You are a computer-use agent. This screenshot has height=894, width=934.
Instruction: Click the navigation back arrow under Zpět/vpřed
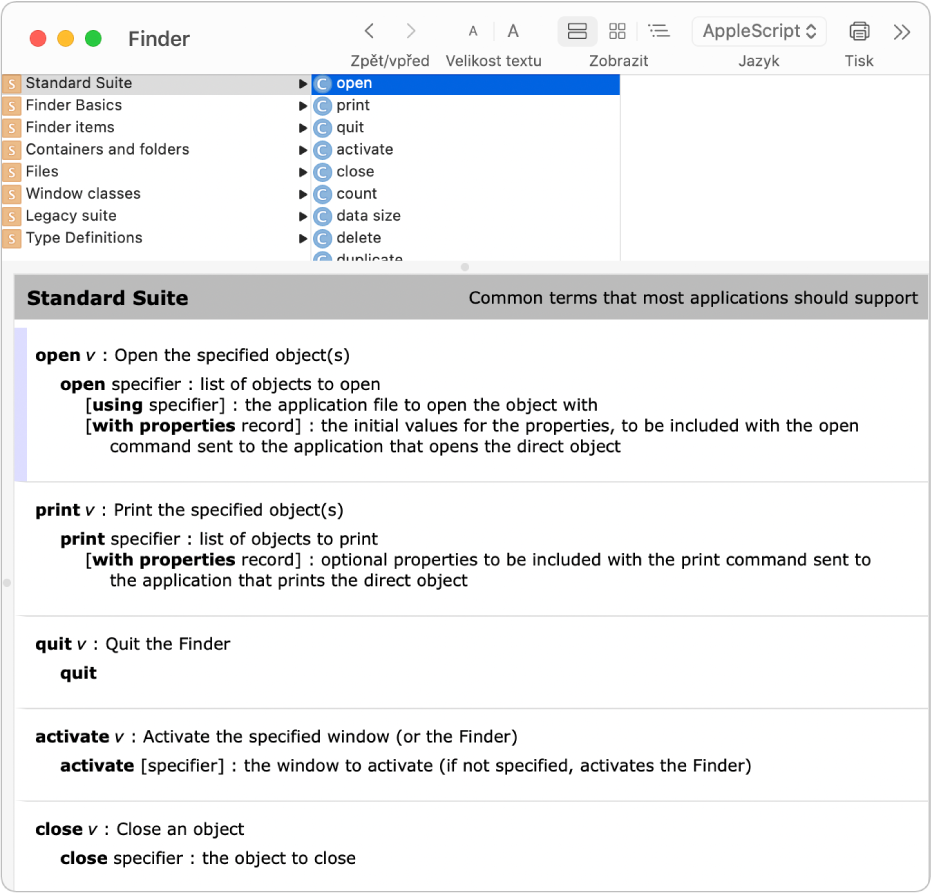(369, 31)
